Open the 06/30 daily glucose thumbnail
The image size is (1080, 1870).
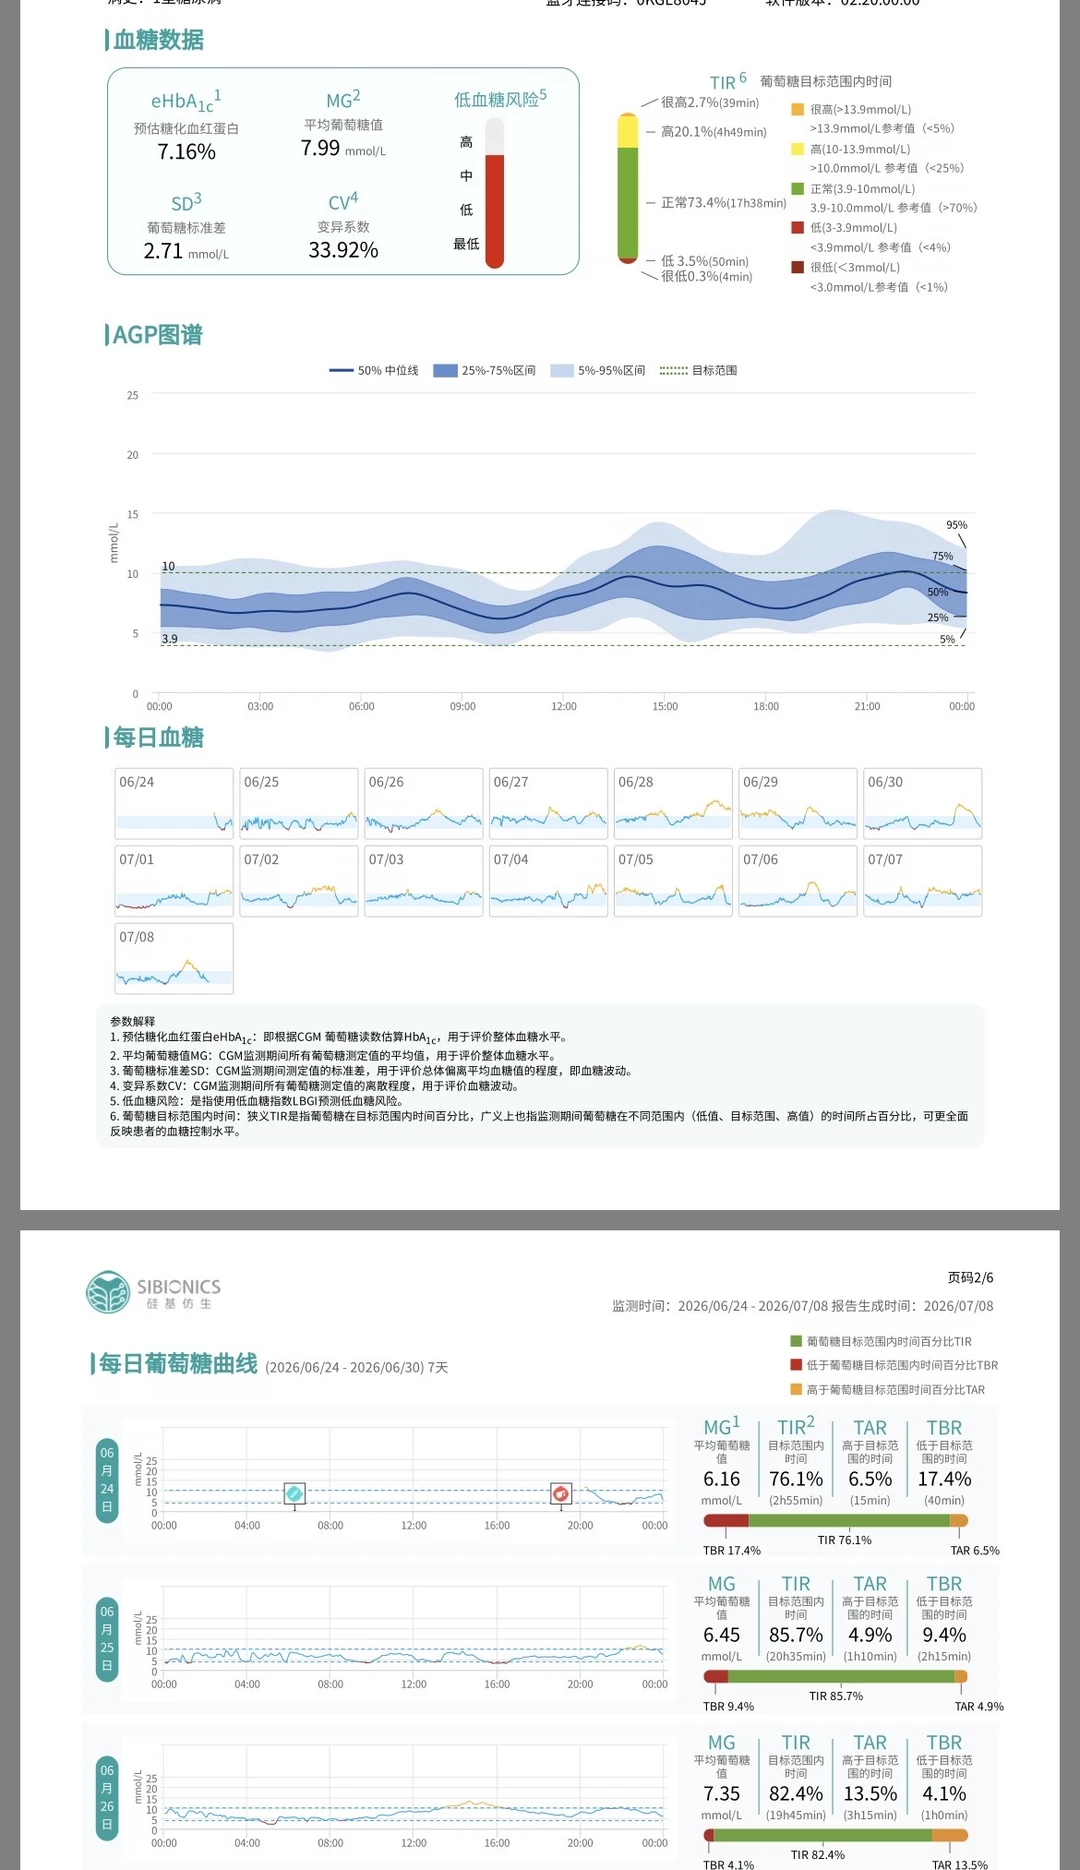pos(923,803)
